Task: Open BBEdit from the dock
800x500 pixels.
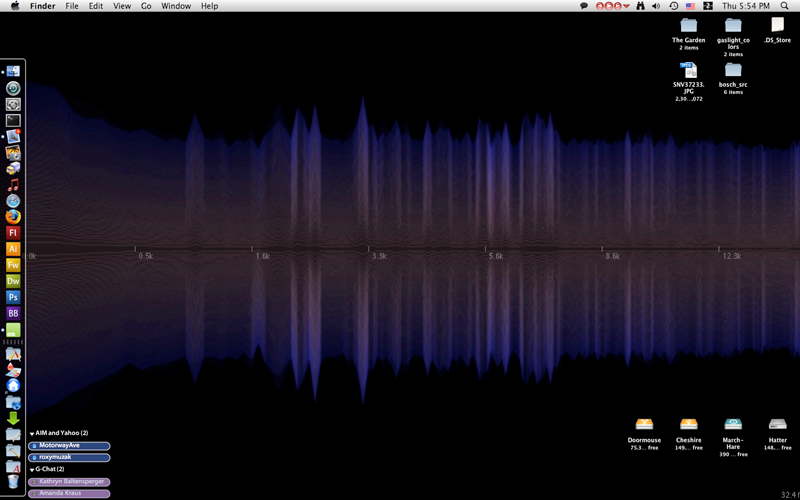Action: tap(13, 313)
